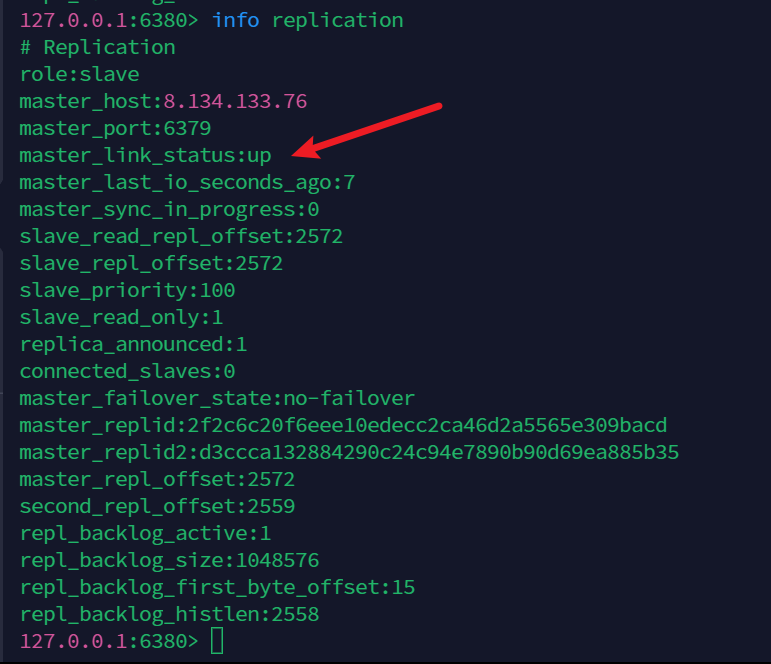Image resolution: width=771 pixels, height=664 pixels.
Task: Click the slave_read_only:1 line
Action: click(121, 317)
